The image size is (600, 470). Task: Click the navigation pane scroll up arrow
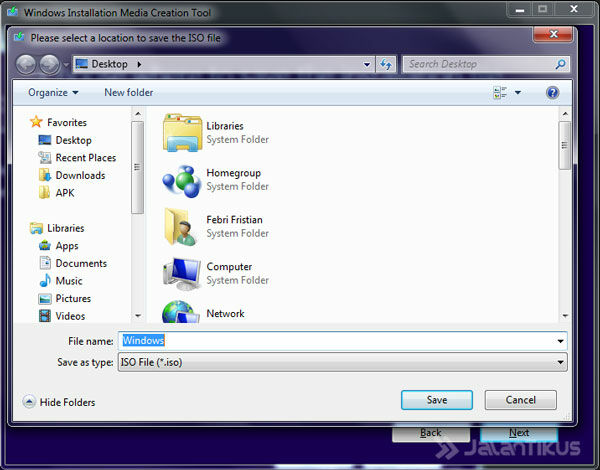coord(138,114)
